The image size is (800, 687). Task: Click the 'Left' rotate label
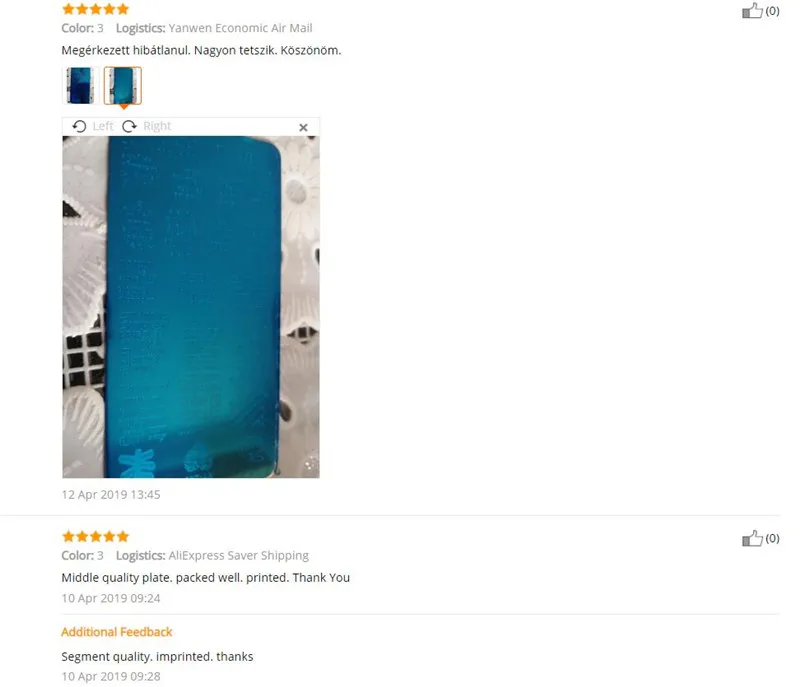tap(103, 126)
